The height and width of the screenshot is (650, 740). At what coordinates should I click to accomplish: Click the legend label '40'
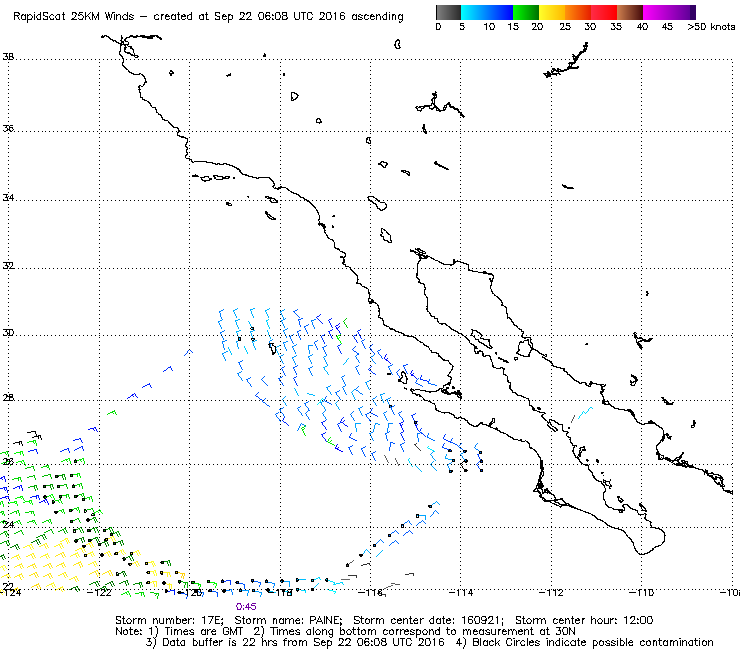click(642, 27)
